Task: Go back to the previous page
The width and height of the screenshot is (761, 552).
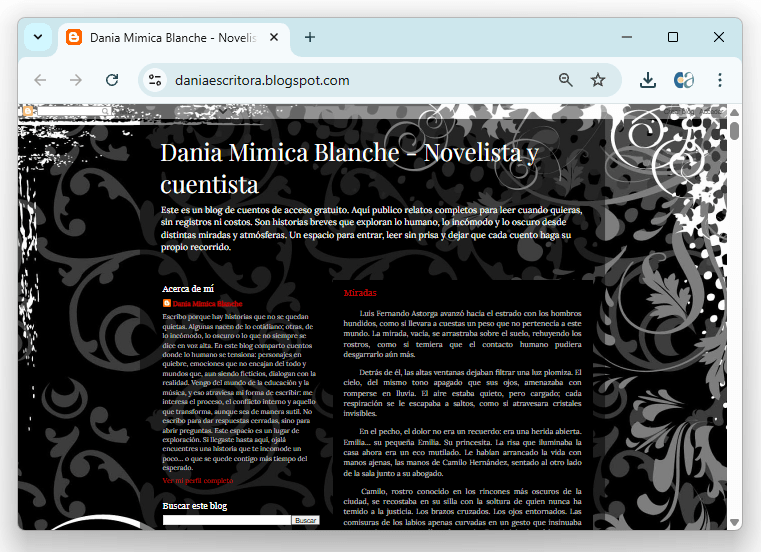Action: [x=40, y=80]
